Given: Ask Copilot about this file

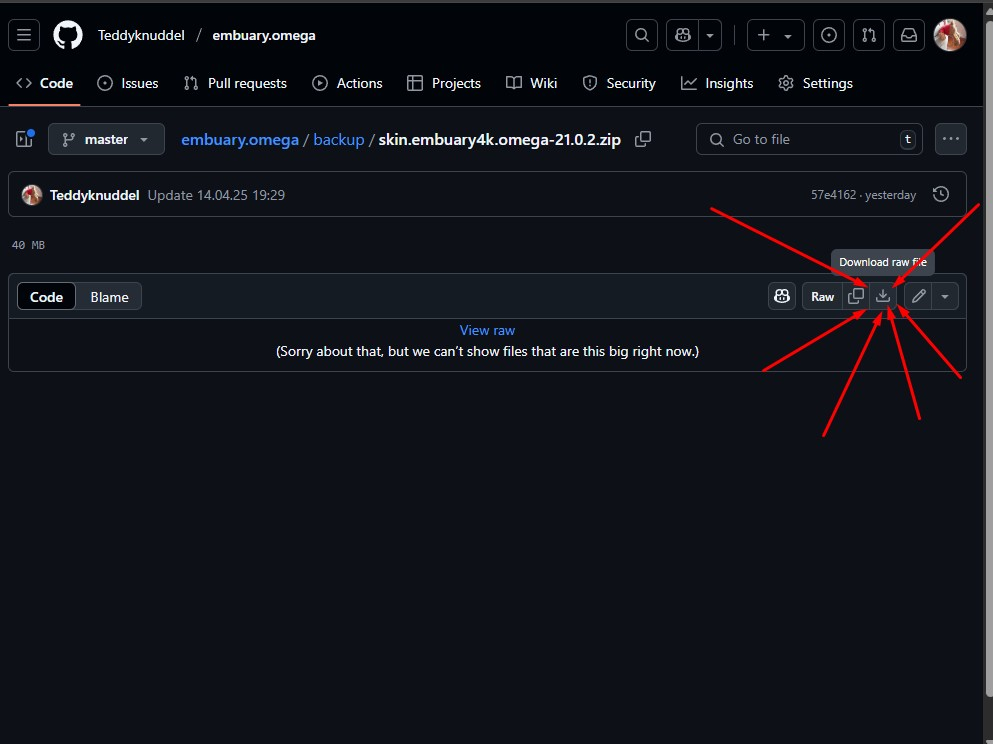Looking at the screenshot, I should click(x=782, y=296).
